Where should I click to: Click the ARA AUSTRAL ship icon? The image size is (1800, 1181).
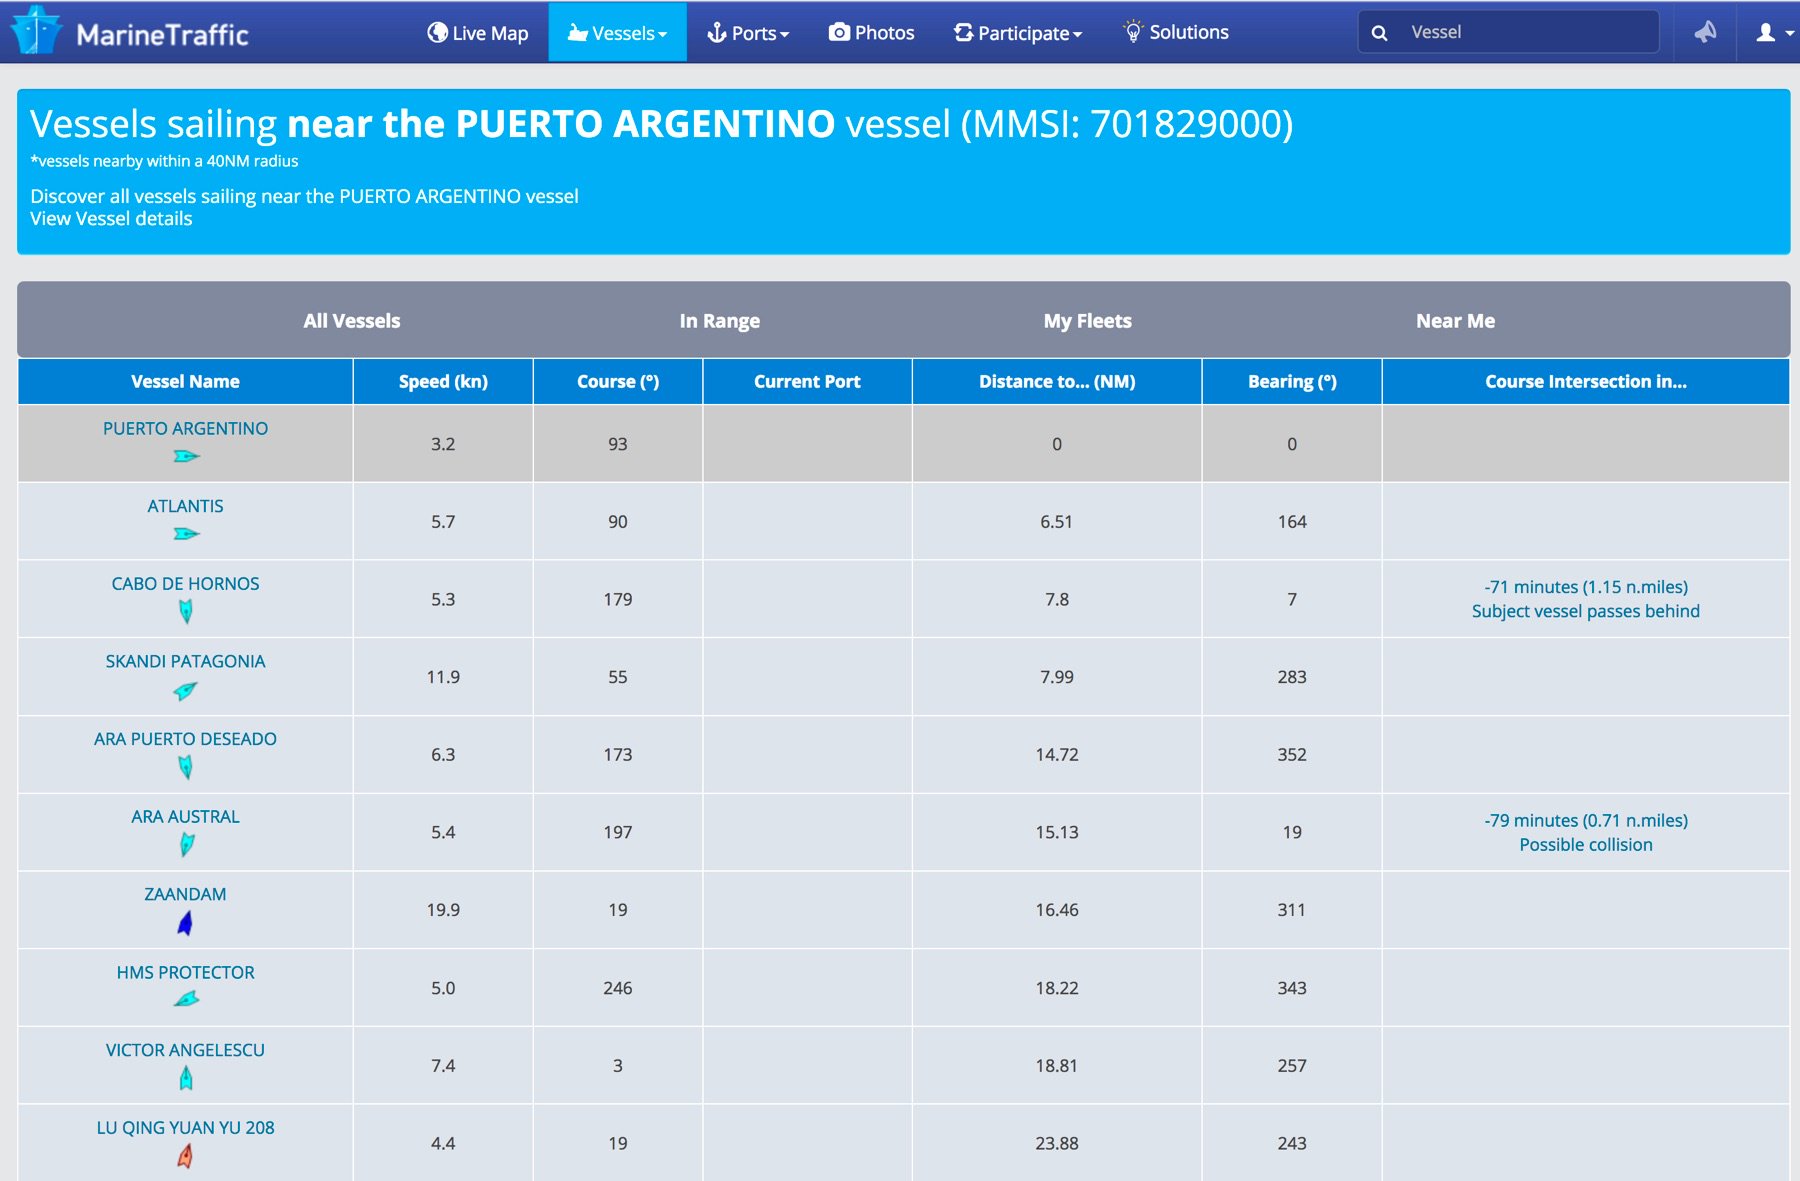[x=186, y=845]
